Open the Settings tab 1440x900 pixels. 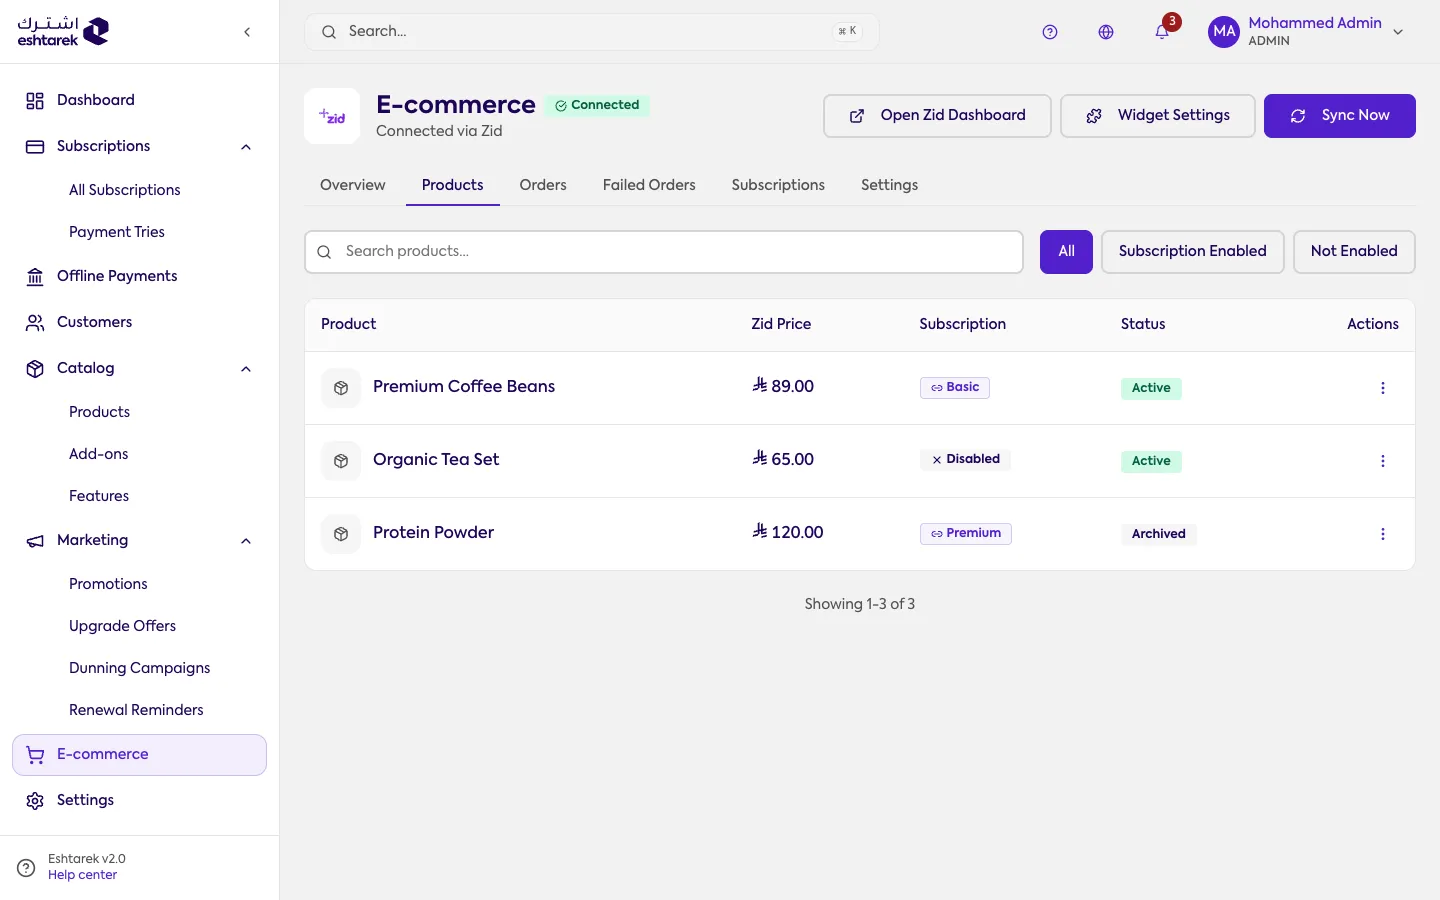click(890, 185)
